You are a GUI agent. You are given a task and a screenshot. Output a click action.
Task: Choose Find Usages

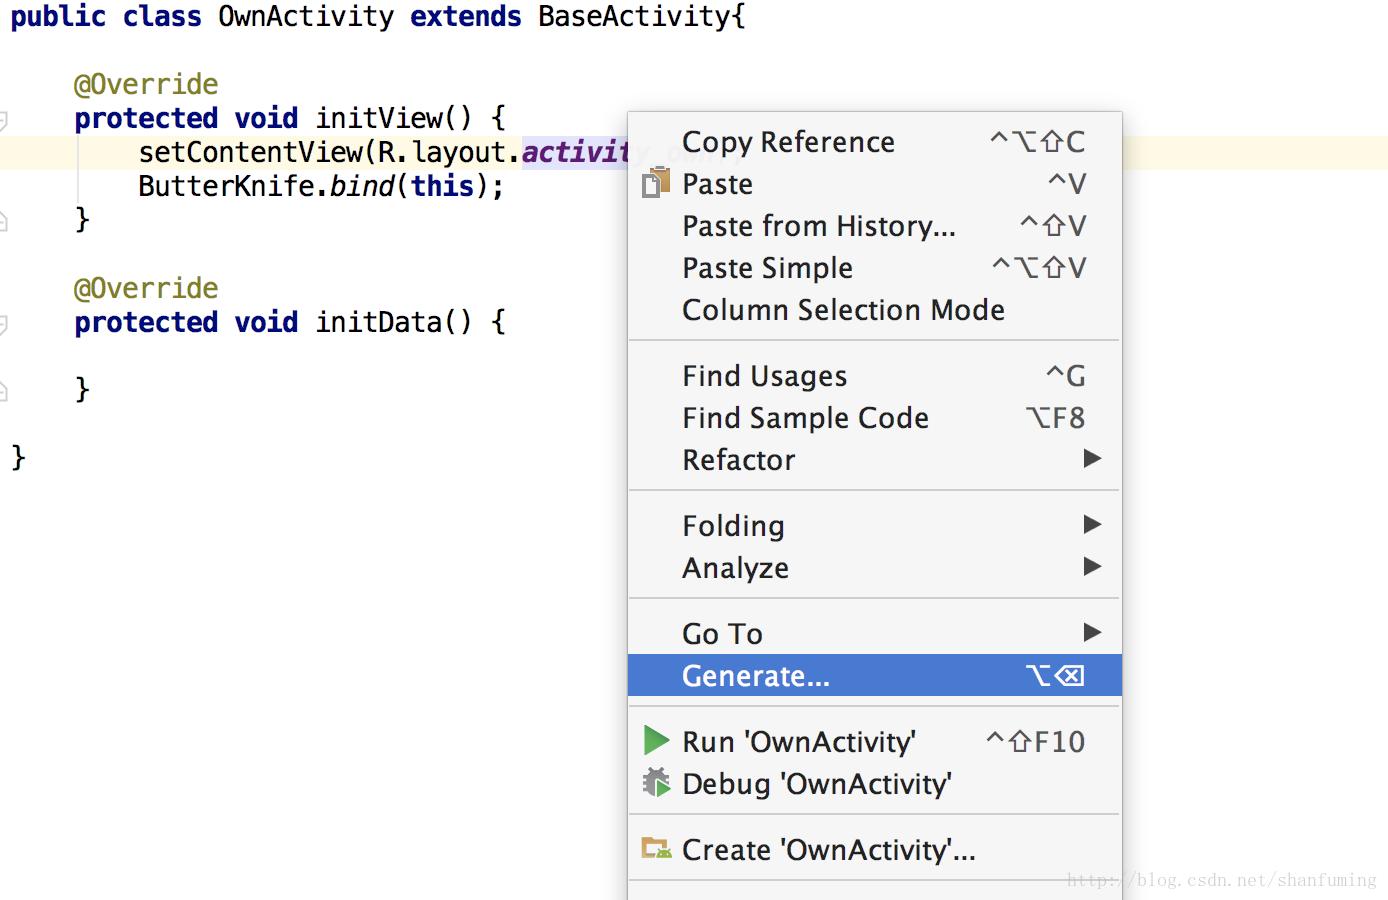(x=875, y=376)
